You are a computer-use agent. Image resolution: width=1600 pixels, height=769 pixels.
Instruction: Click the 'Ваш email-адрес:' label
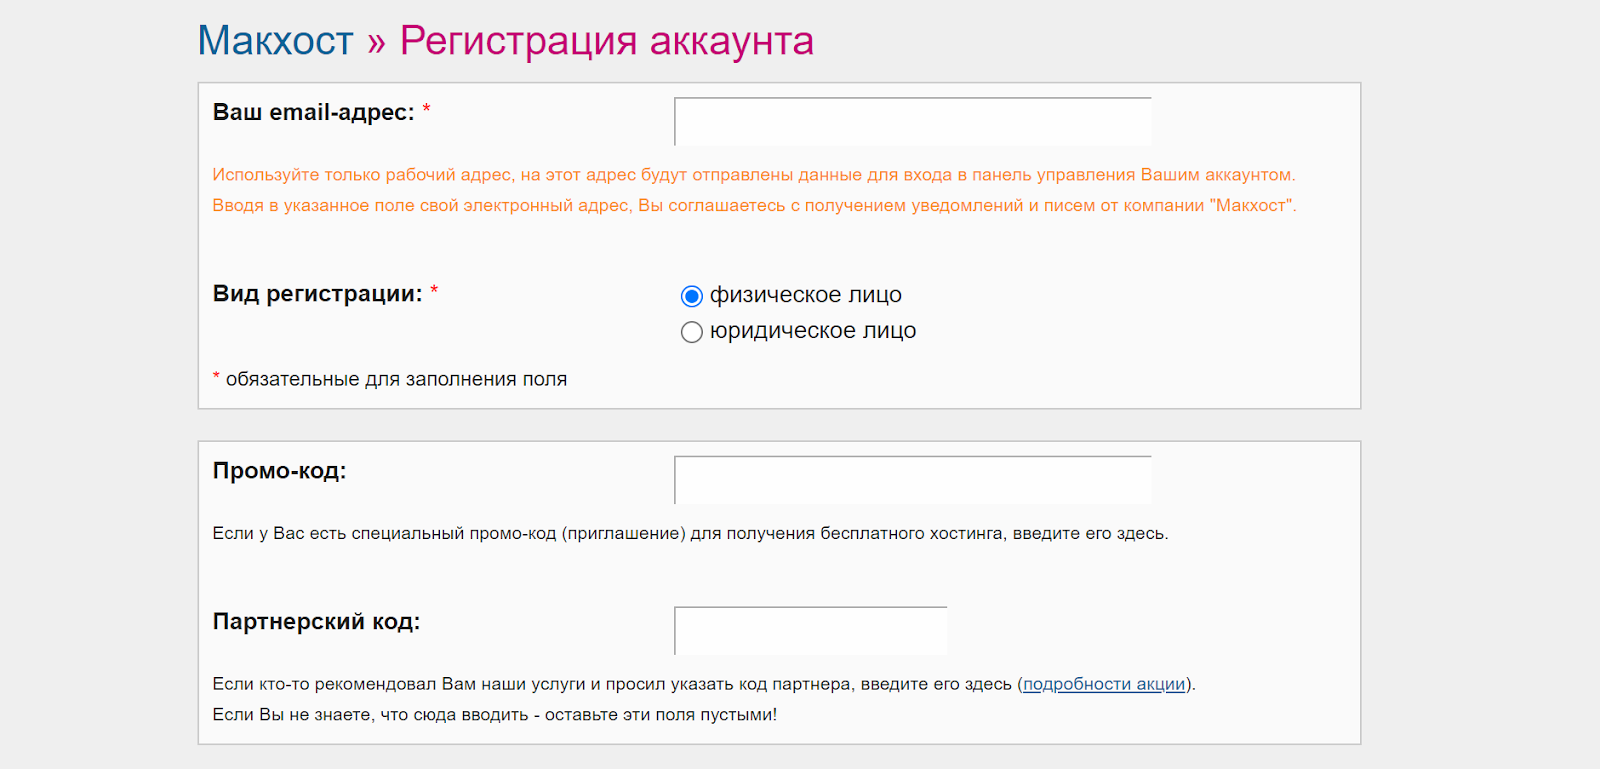[313, 112]
